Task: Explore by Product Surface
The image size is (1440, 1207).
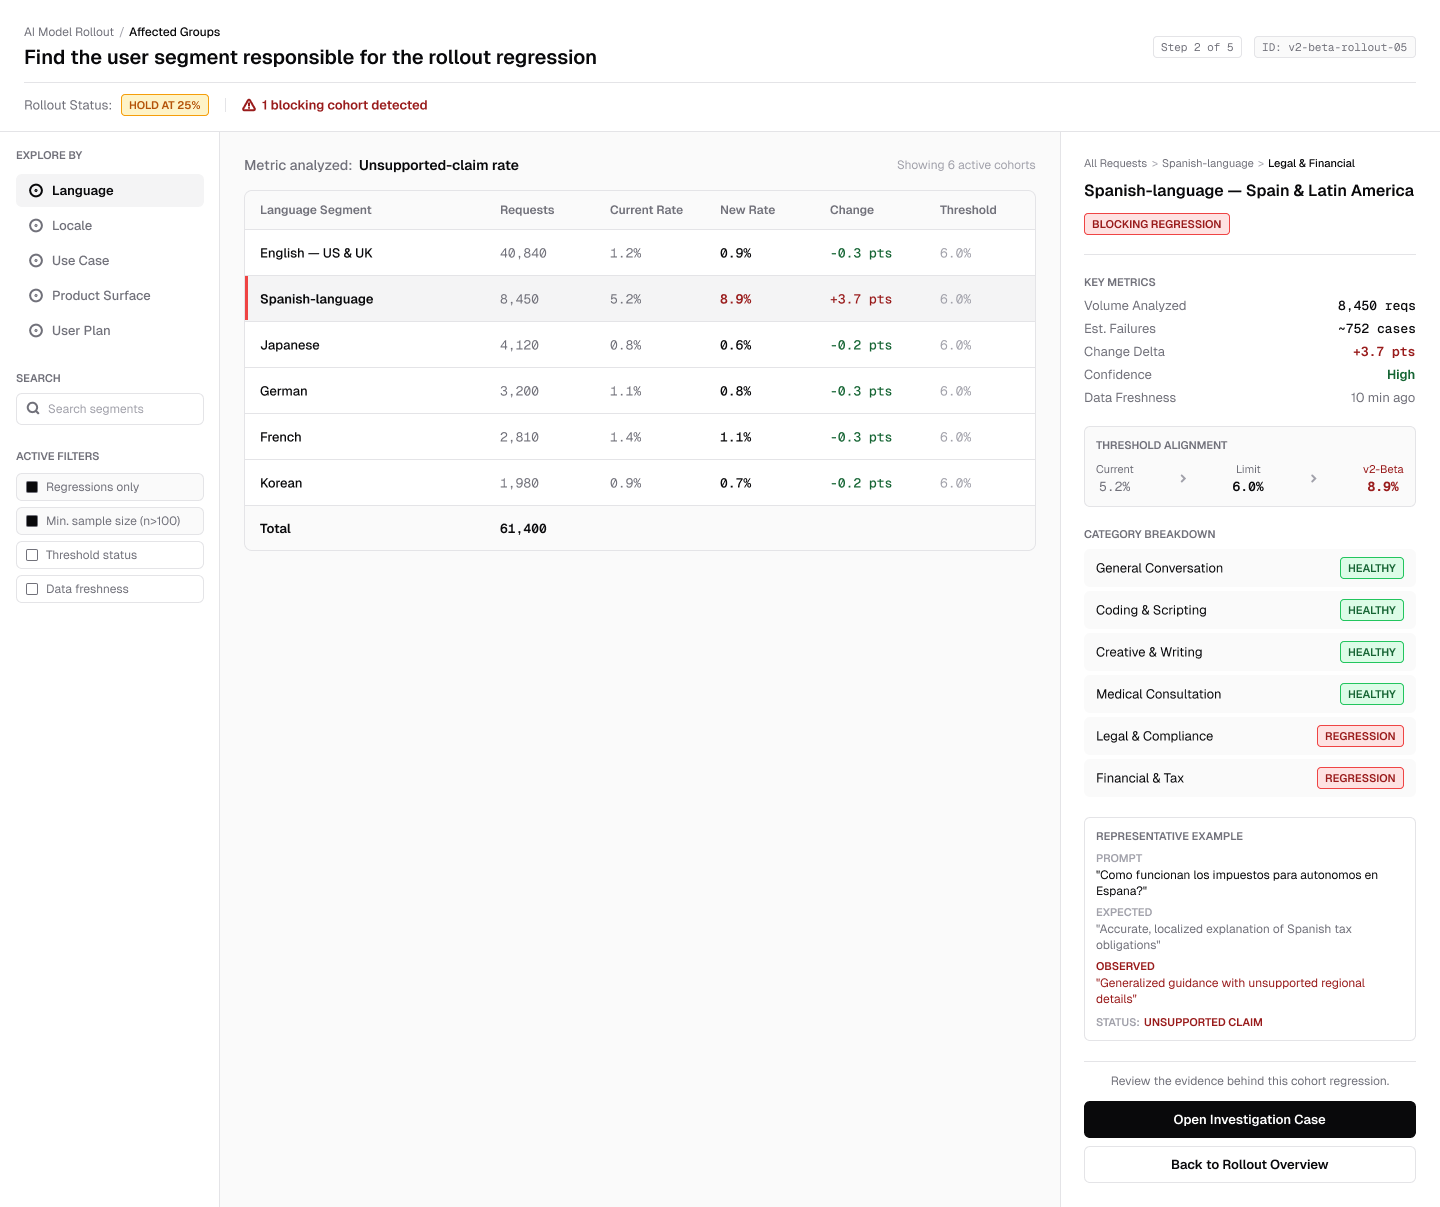Action: pyautogui.click(x=110, y=296)
